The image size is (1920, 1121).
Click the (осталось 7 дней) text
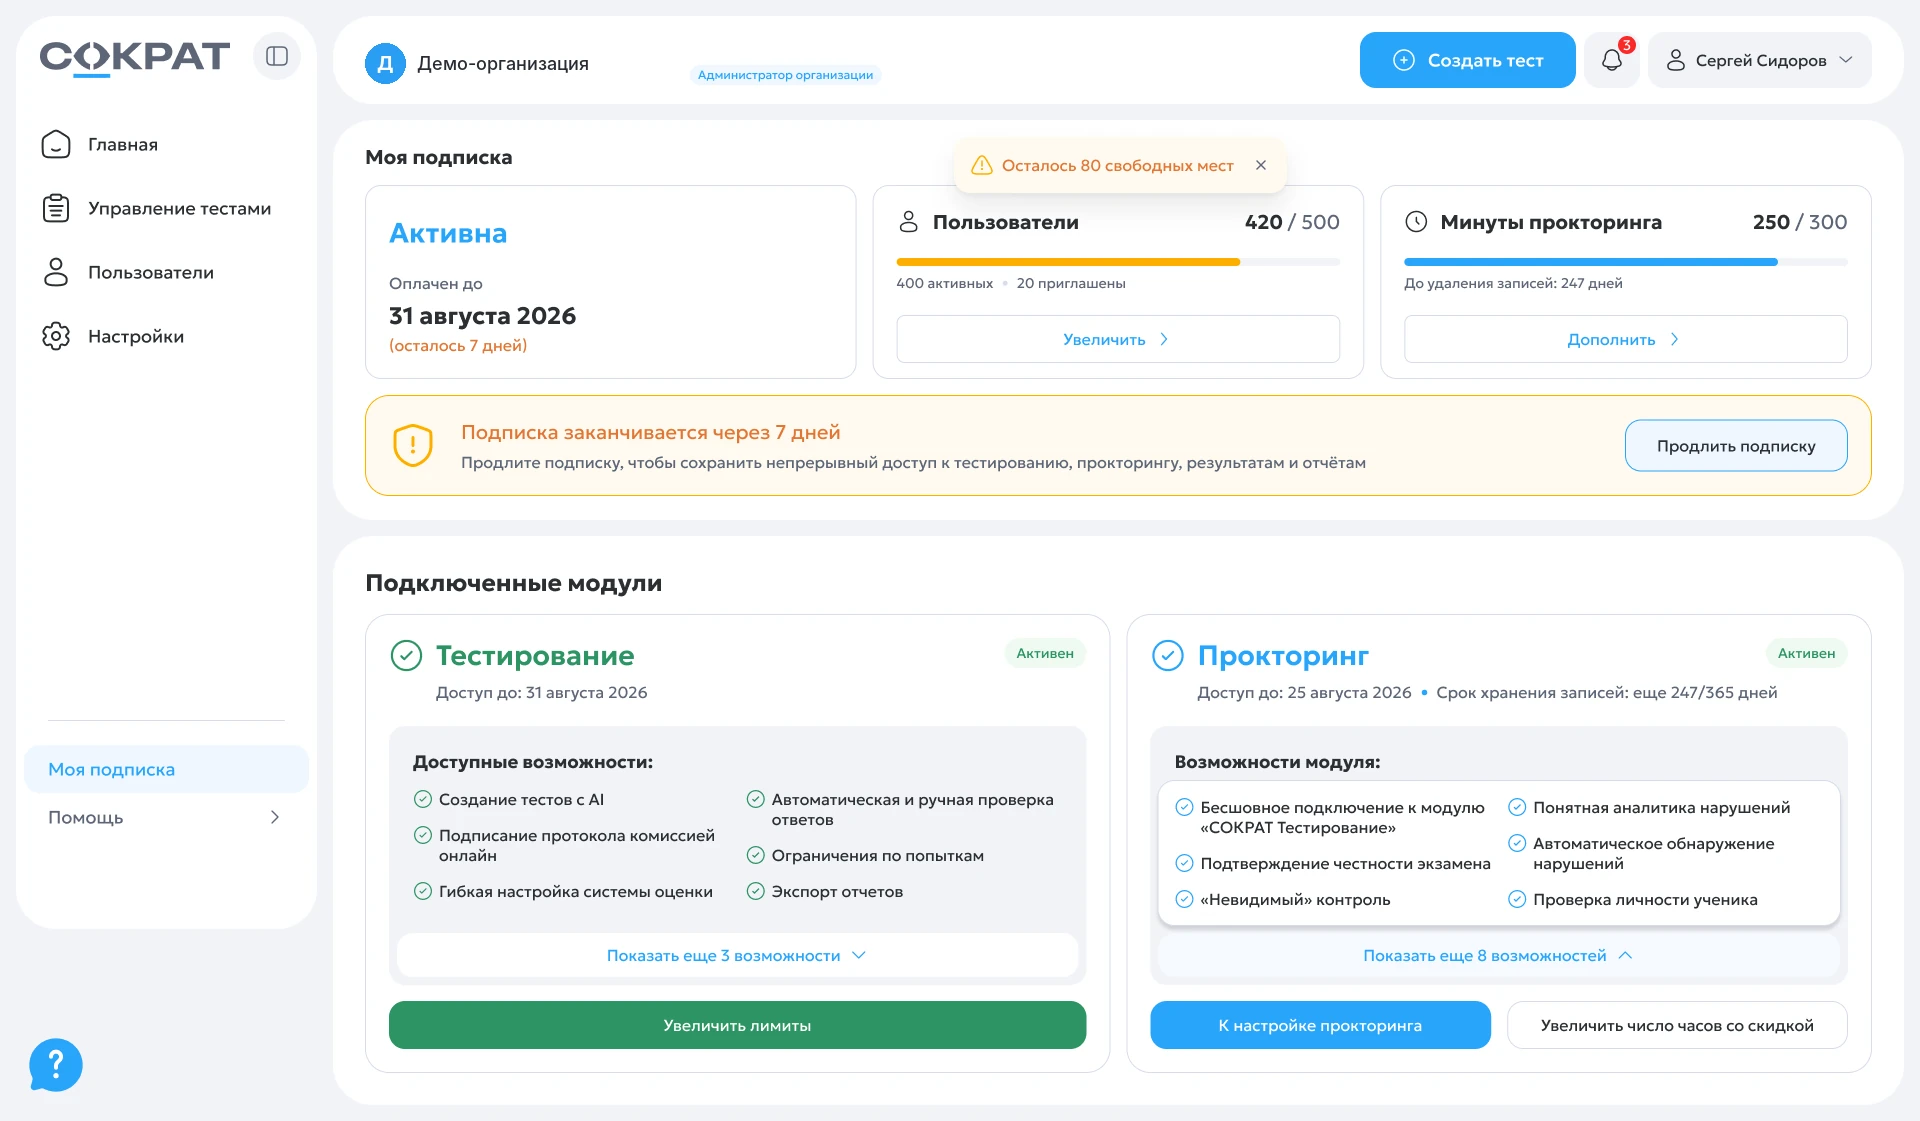coord(458,345)
